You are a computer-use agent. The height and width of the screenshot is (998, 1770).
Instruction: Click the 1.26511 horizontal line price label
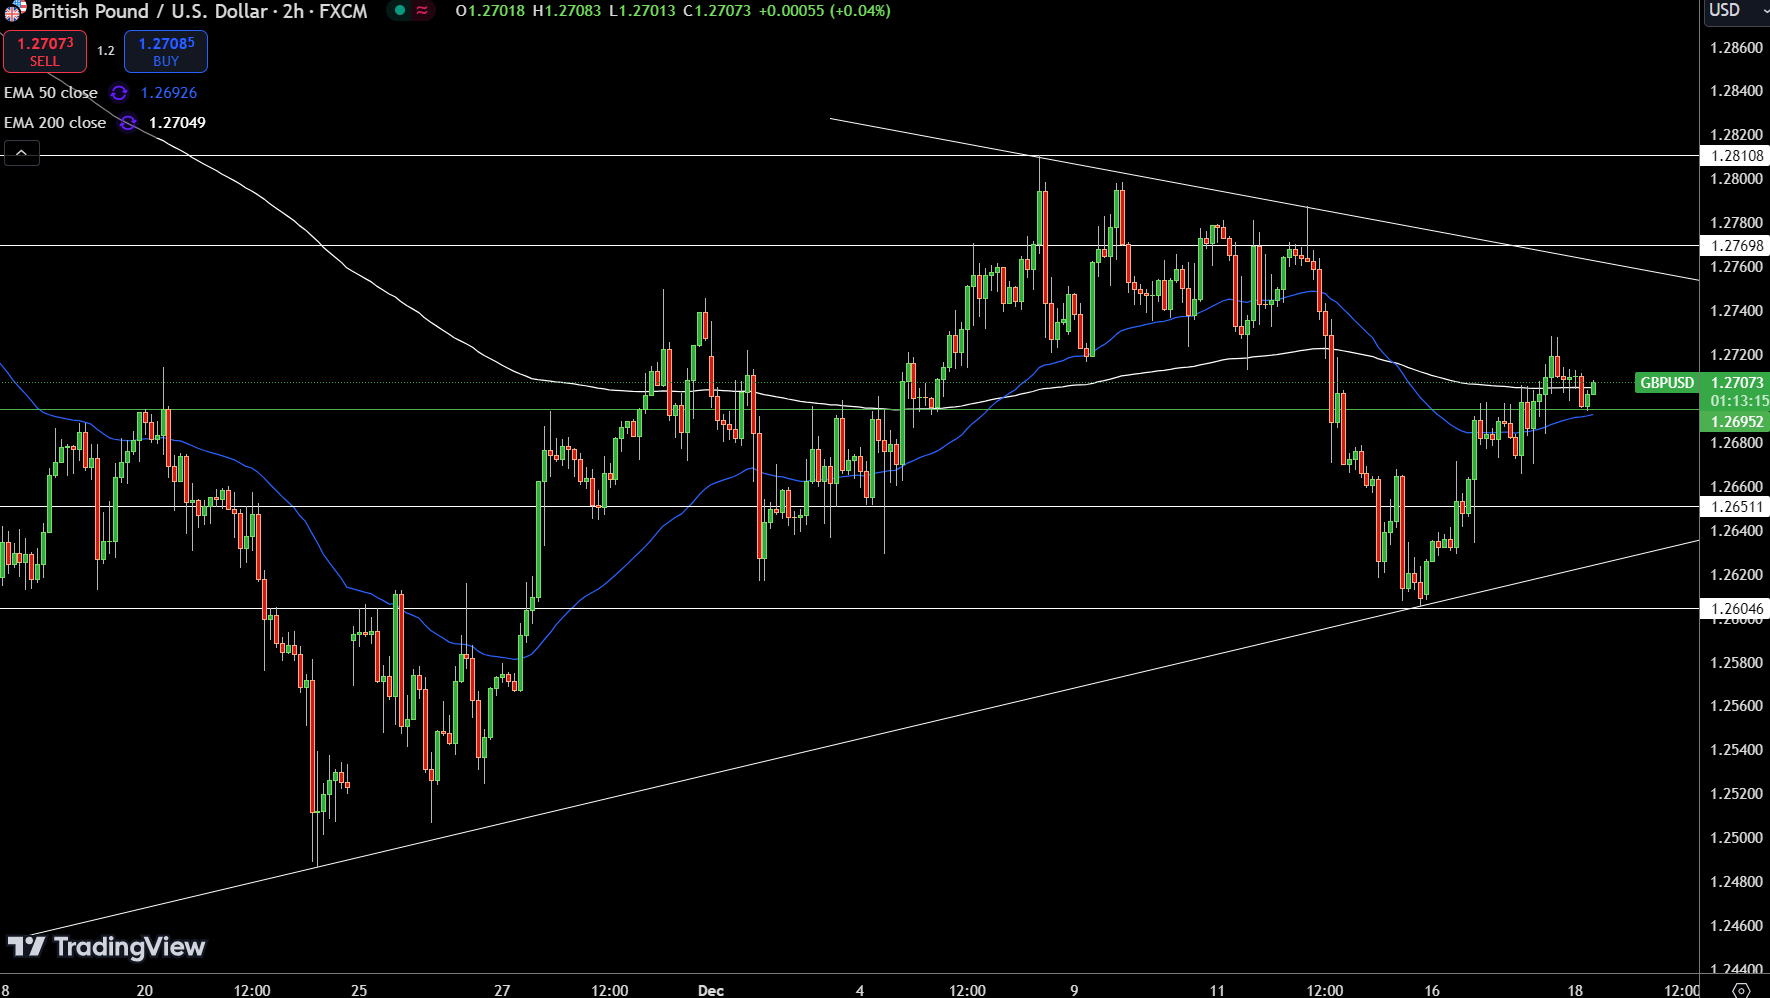[x=1736, y=507]
